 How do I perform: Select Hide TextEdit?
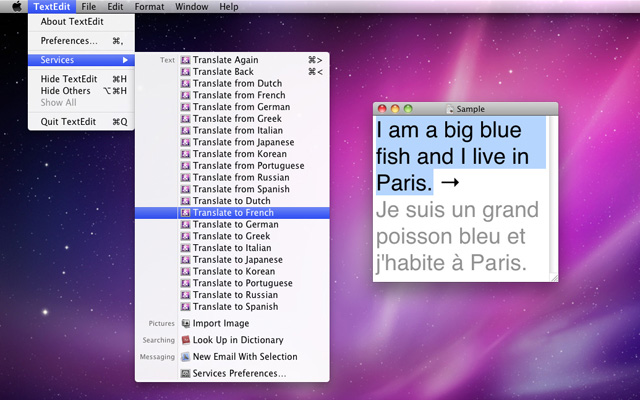click(81, 79)
